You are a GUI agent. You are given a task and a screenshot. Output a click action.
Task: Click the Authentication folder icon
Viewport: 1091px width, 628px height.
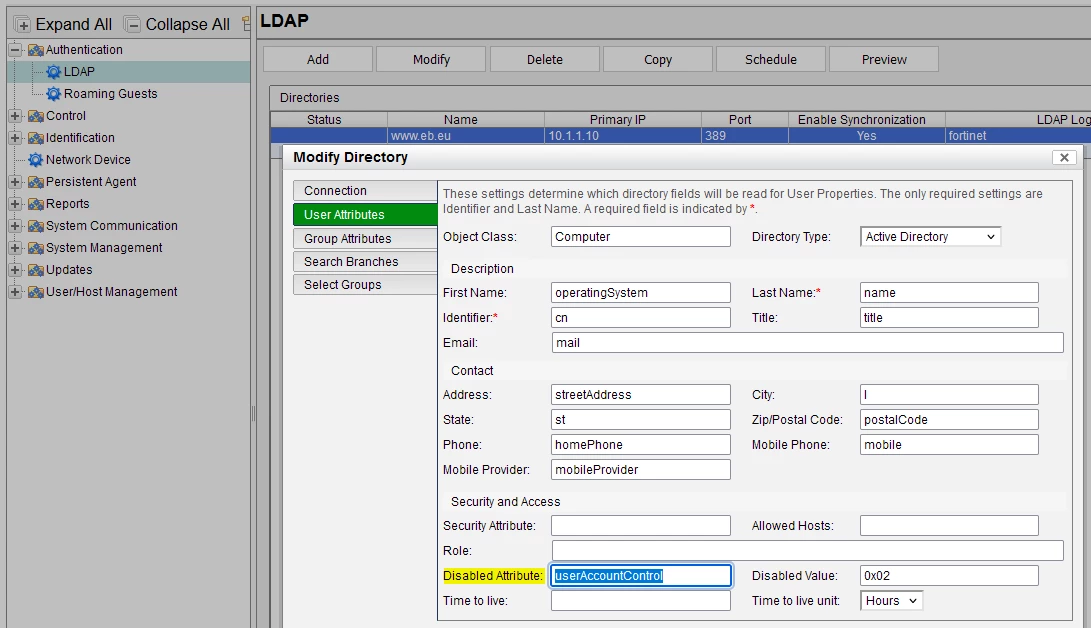(35, 50)
